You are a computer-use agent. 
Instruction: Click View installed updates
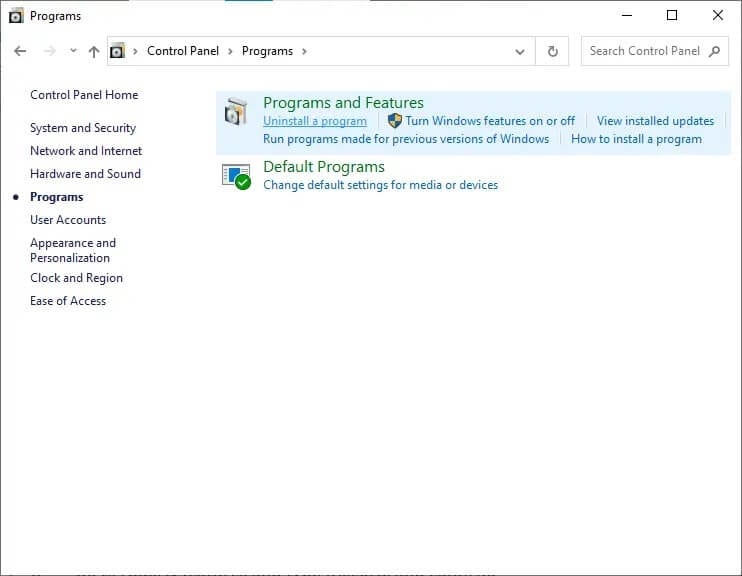click(x=655, y=121)
